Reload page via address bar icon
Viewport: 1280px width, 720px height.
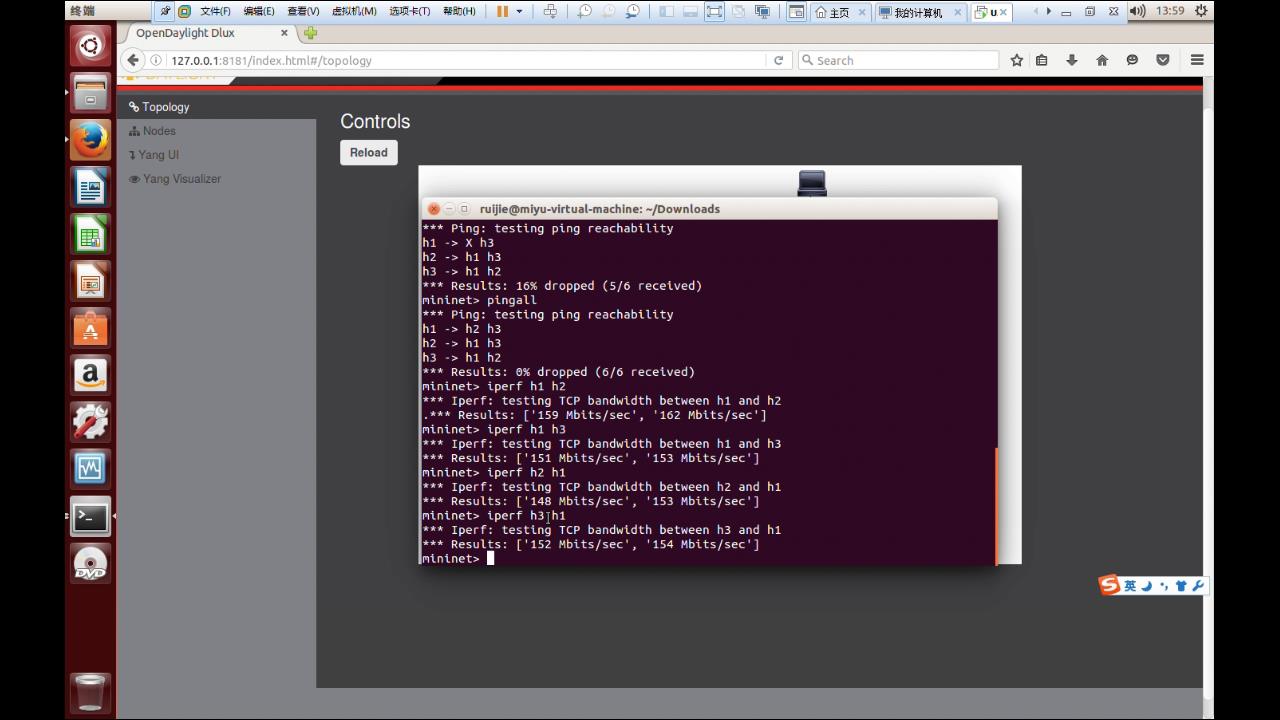[778, 60]
